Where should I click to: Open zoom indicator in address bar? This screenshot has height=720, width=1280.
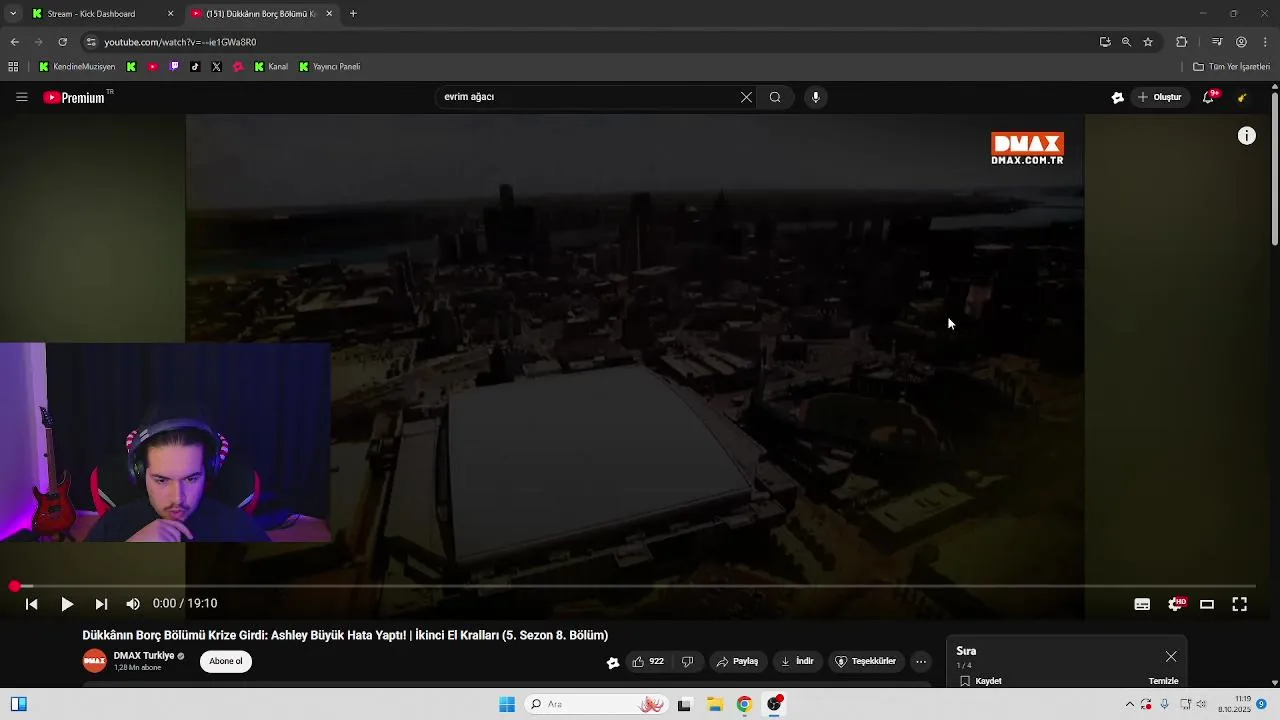tap(1126, 42)
